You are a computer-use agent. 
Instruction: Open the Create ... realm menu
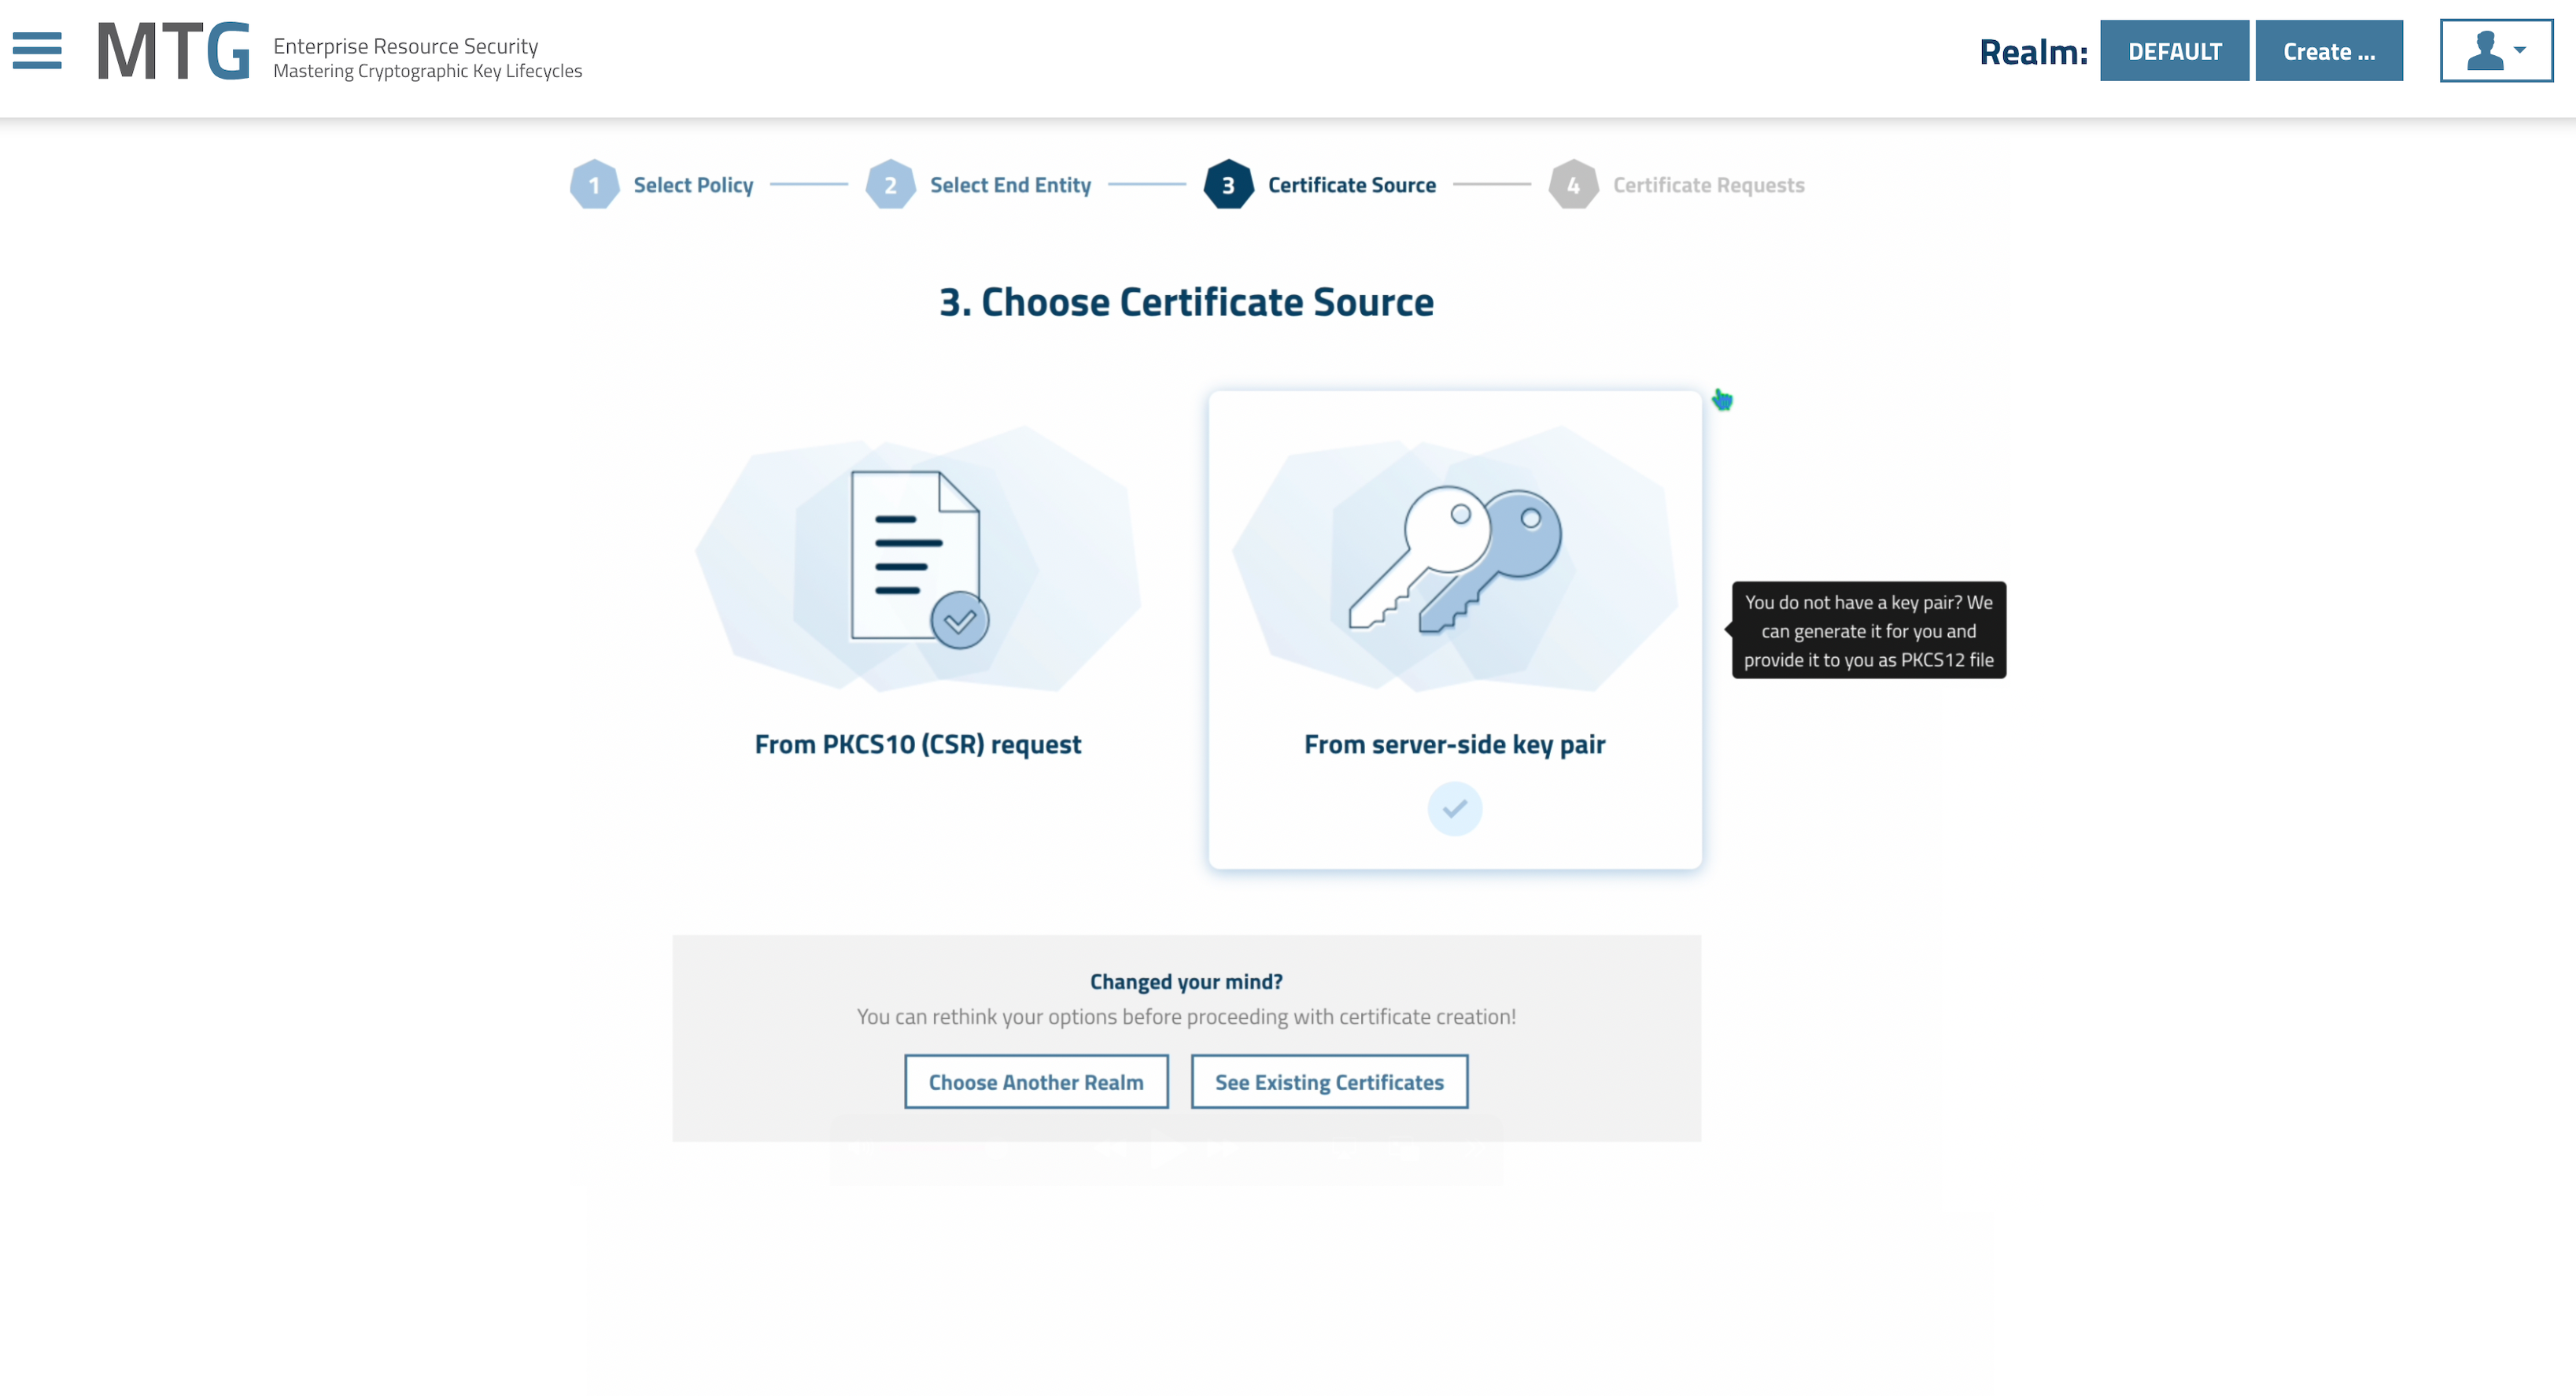point(2328,51)
